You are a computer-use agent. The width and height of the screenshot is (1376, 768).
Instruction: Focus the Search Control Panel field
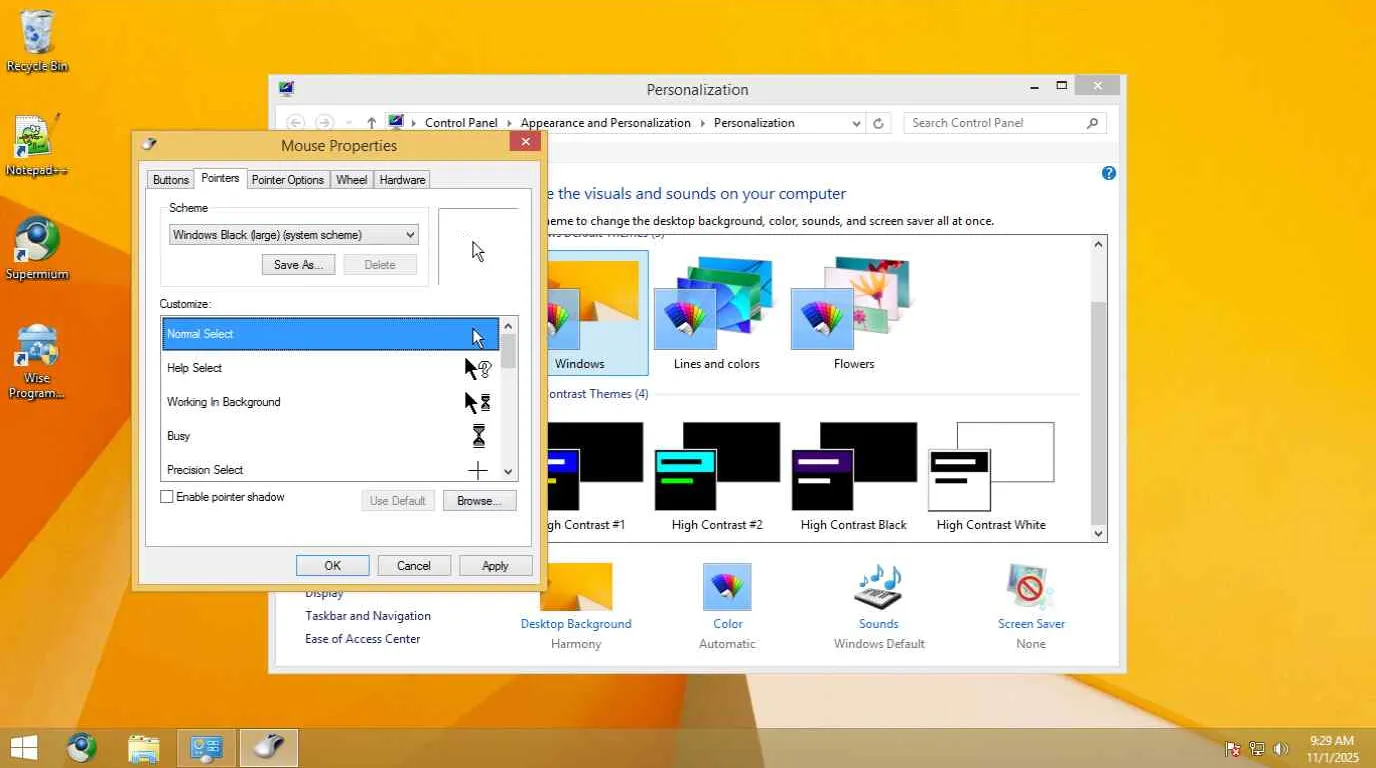click(1006, 123)
